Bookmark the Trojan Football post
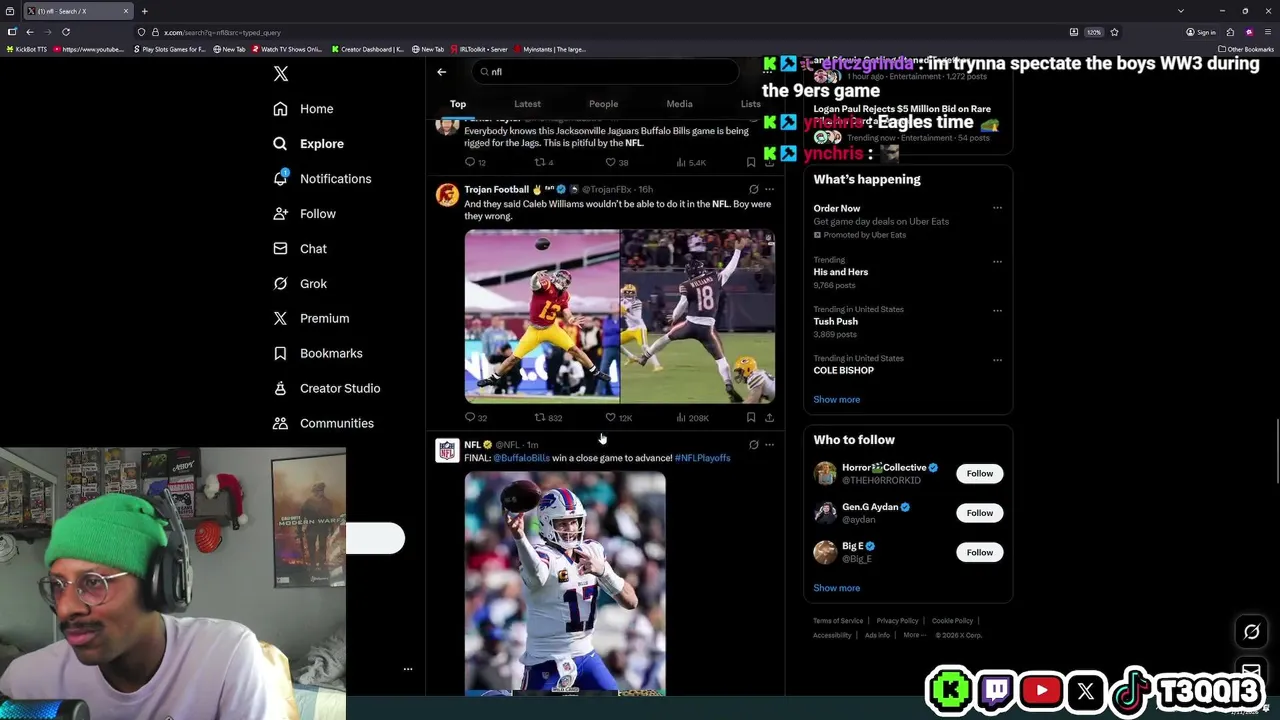This screenshot has height=720, width=1280. [751, 418]
